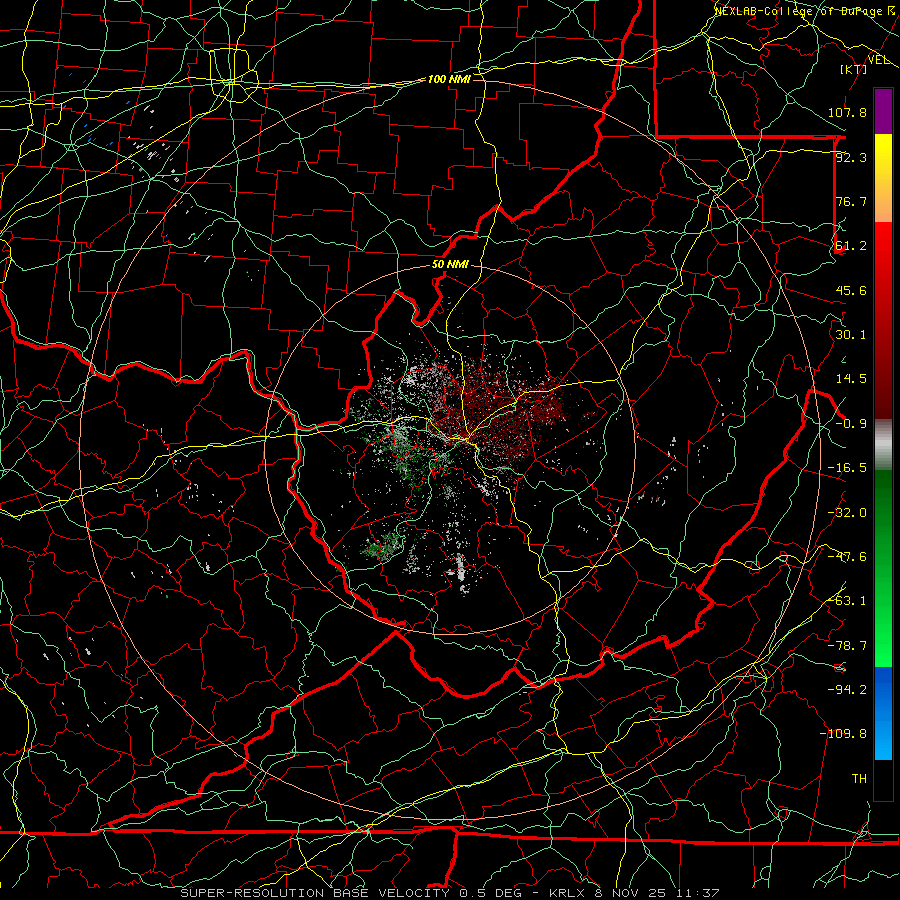
Task: Select the Super-Resolution Base Velocity caption text
Action: (x=449, y=893)
